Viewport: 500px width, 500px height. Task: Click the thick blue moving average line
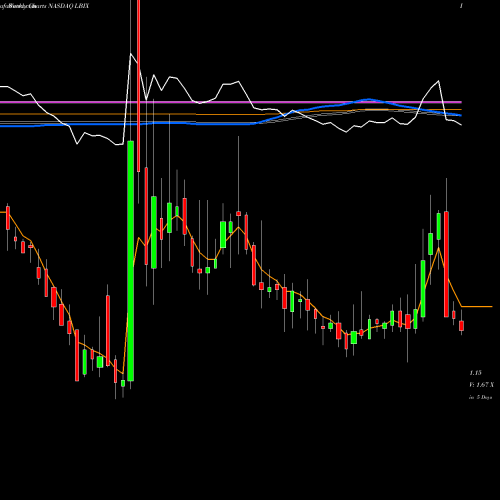(231, 124)
